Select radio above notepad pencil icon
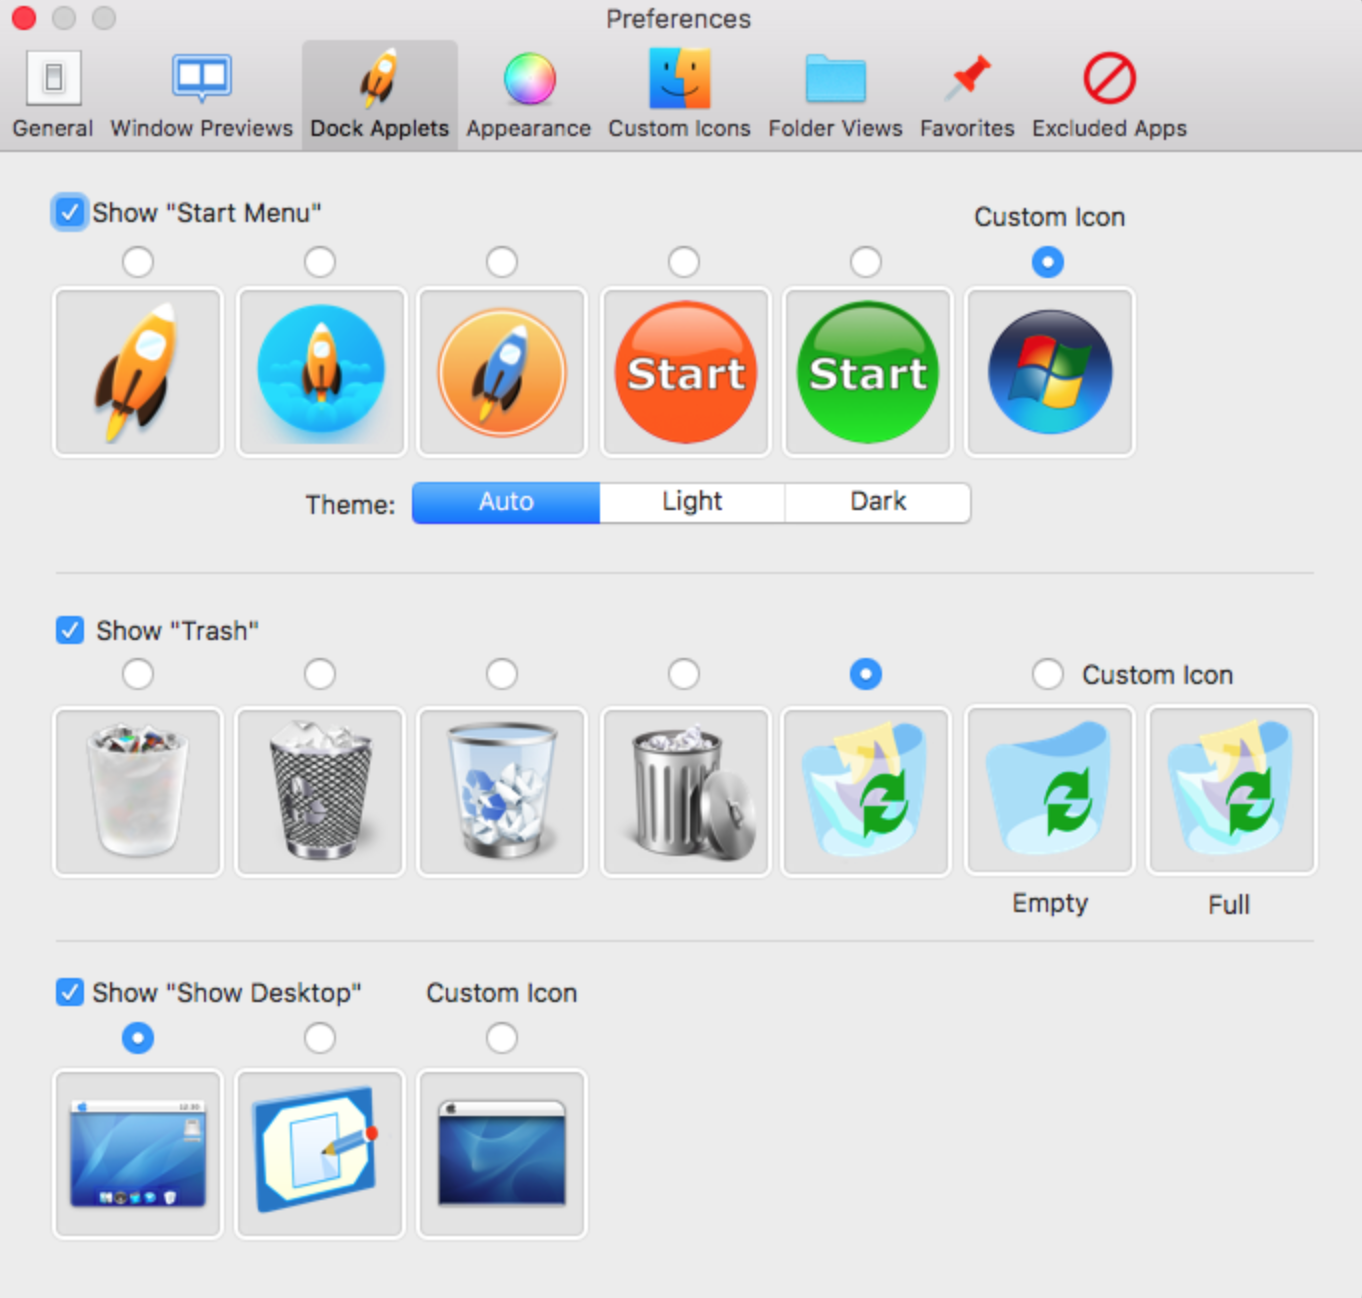1362x1298 pixels. point(320,1038)
